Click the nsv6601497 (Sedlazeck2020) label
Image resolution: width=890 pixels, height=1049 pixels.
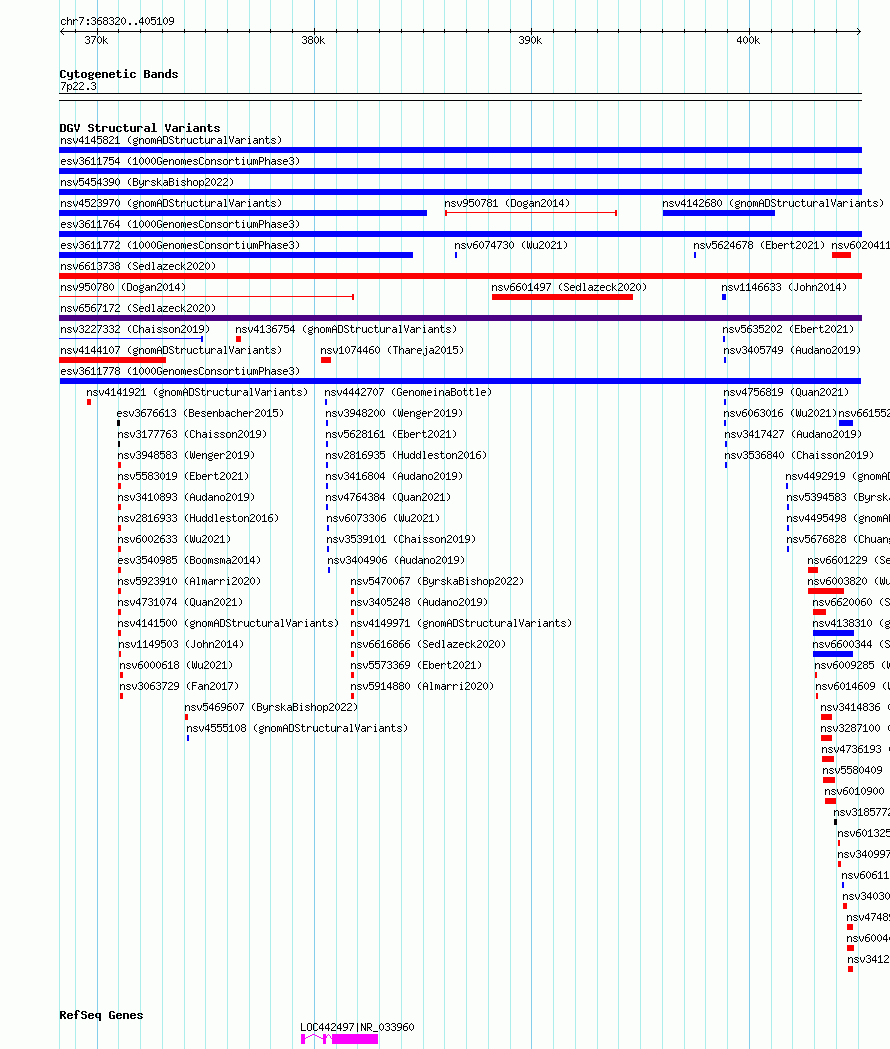point(569,288)
